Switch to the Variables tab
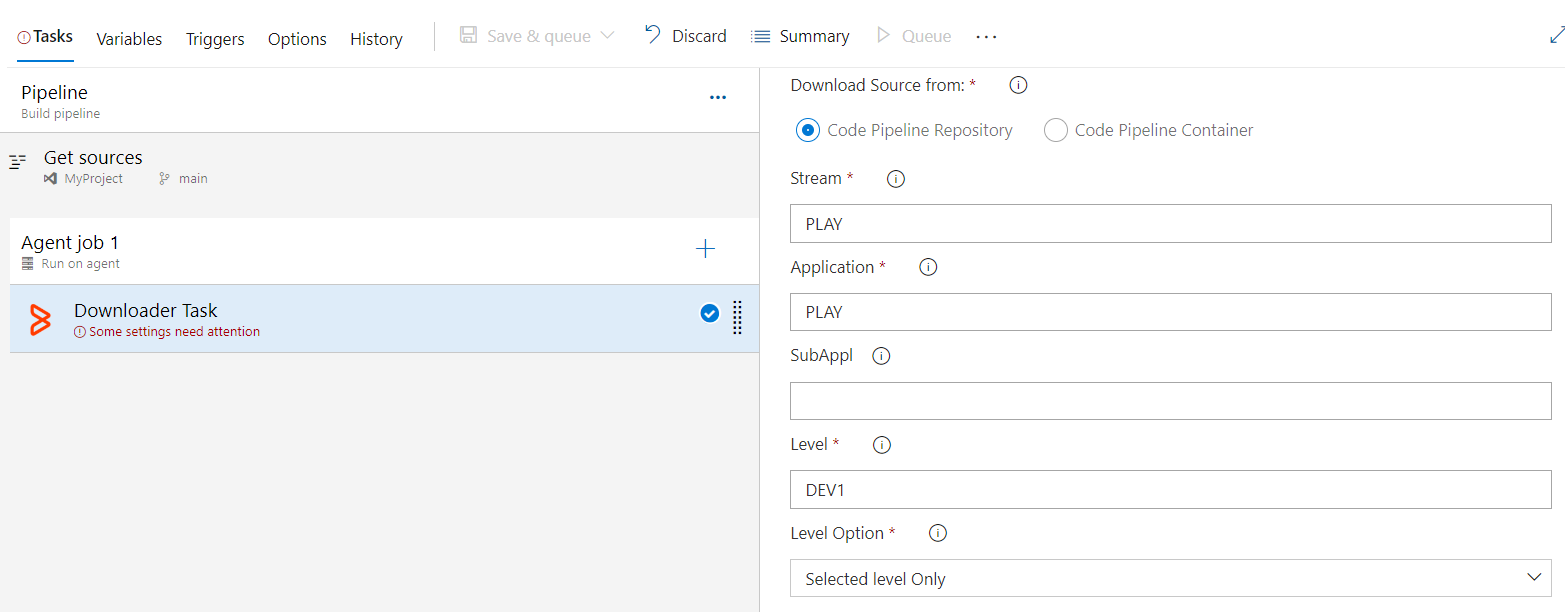 point(129,39)
